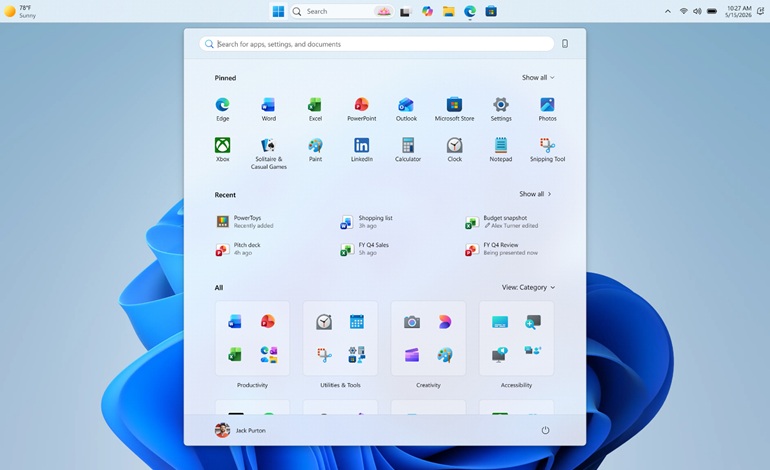This screenshot has width=770, height=470.
Task: Launch PowerPoint from Pinned apps
Action: [x=361, y=109]
